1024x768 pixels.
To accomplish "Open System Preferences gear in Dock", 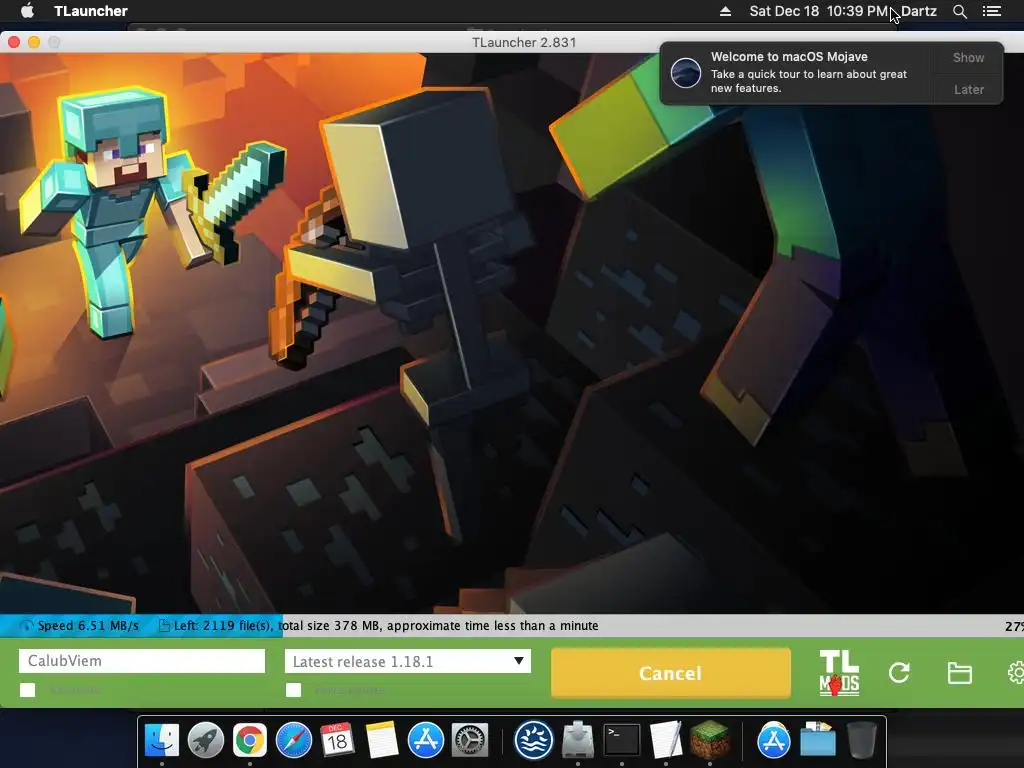I will click(x=470, y=741).
